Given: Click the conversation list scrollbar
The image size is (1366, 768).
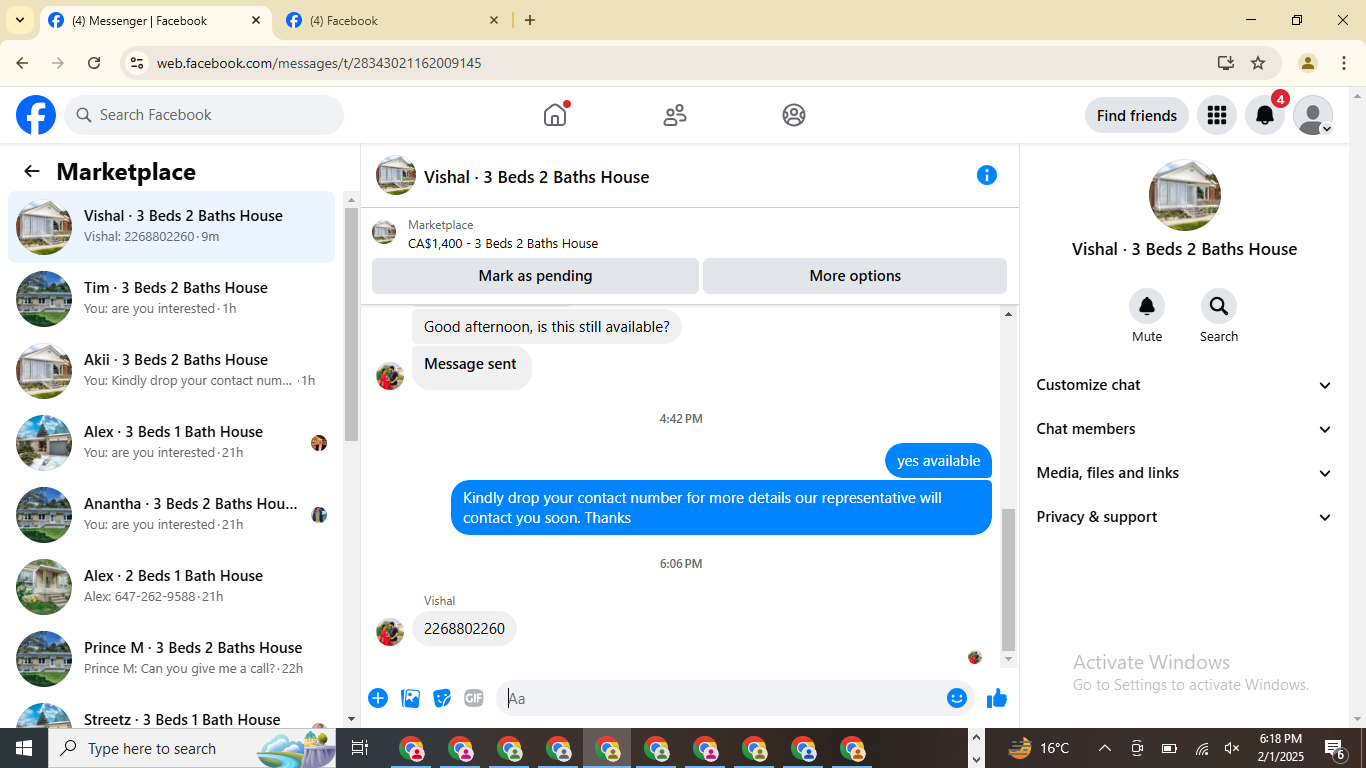Looking at the screenshot, I should 351,325.
